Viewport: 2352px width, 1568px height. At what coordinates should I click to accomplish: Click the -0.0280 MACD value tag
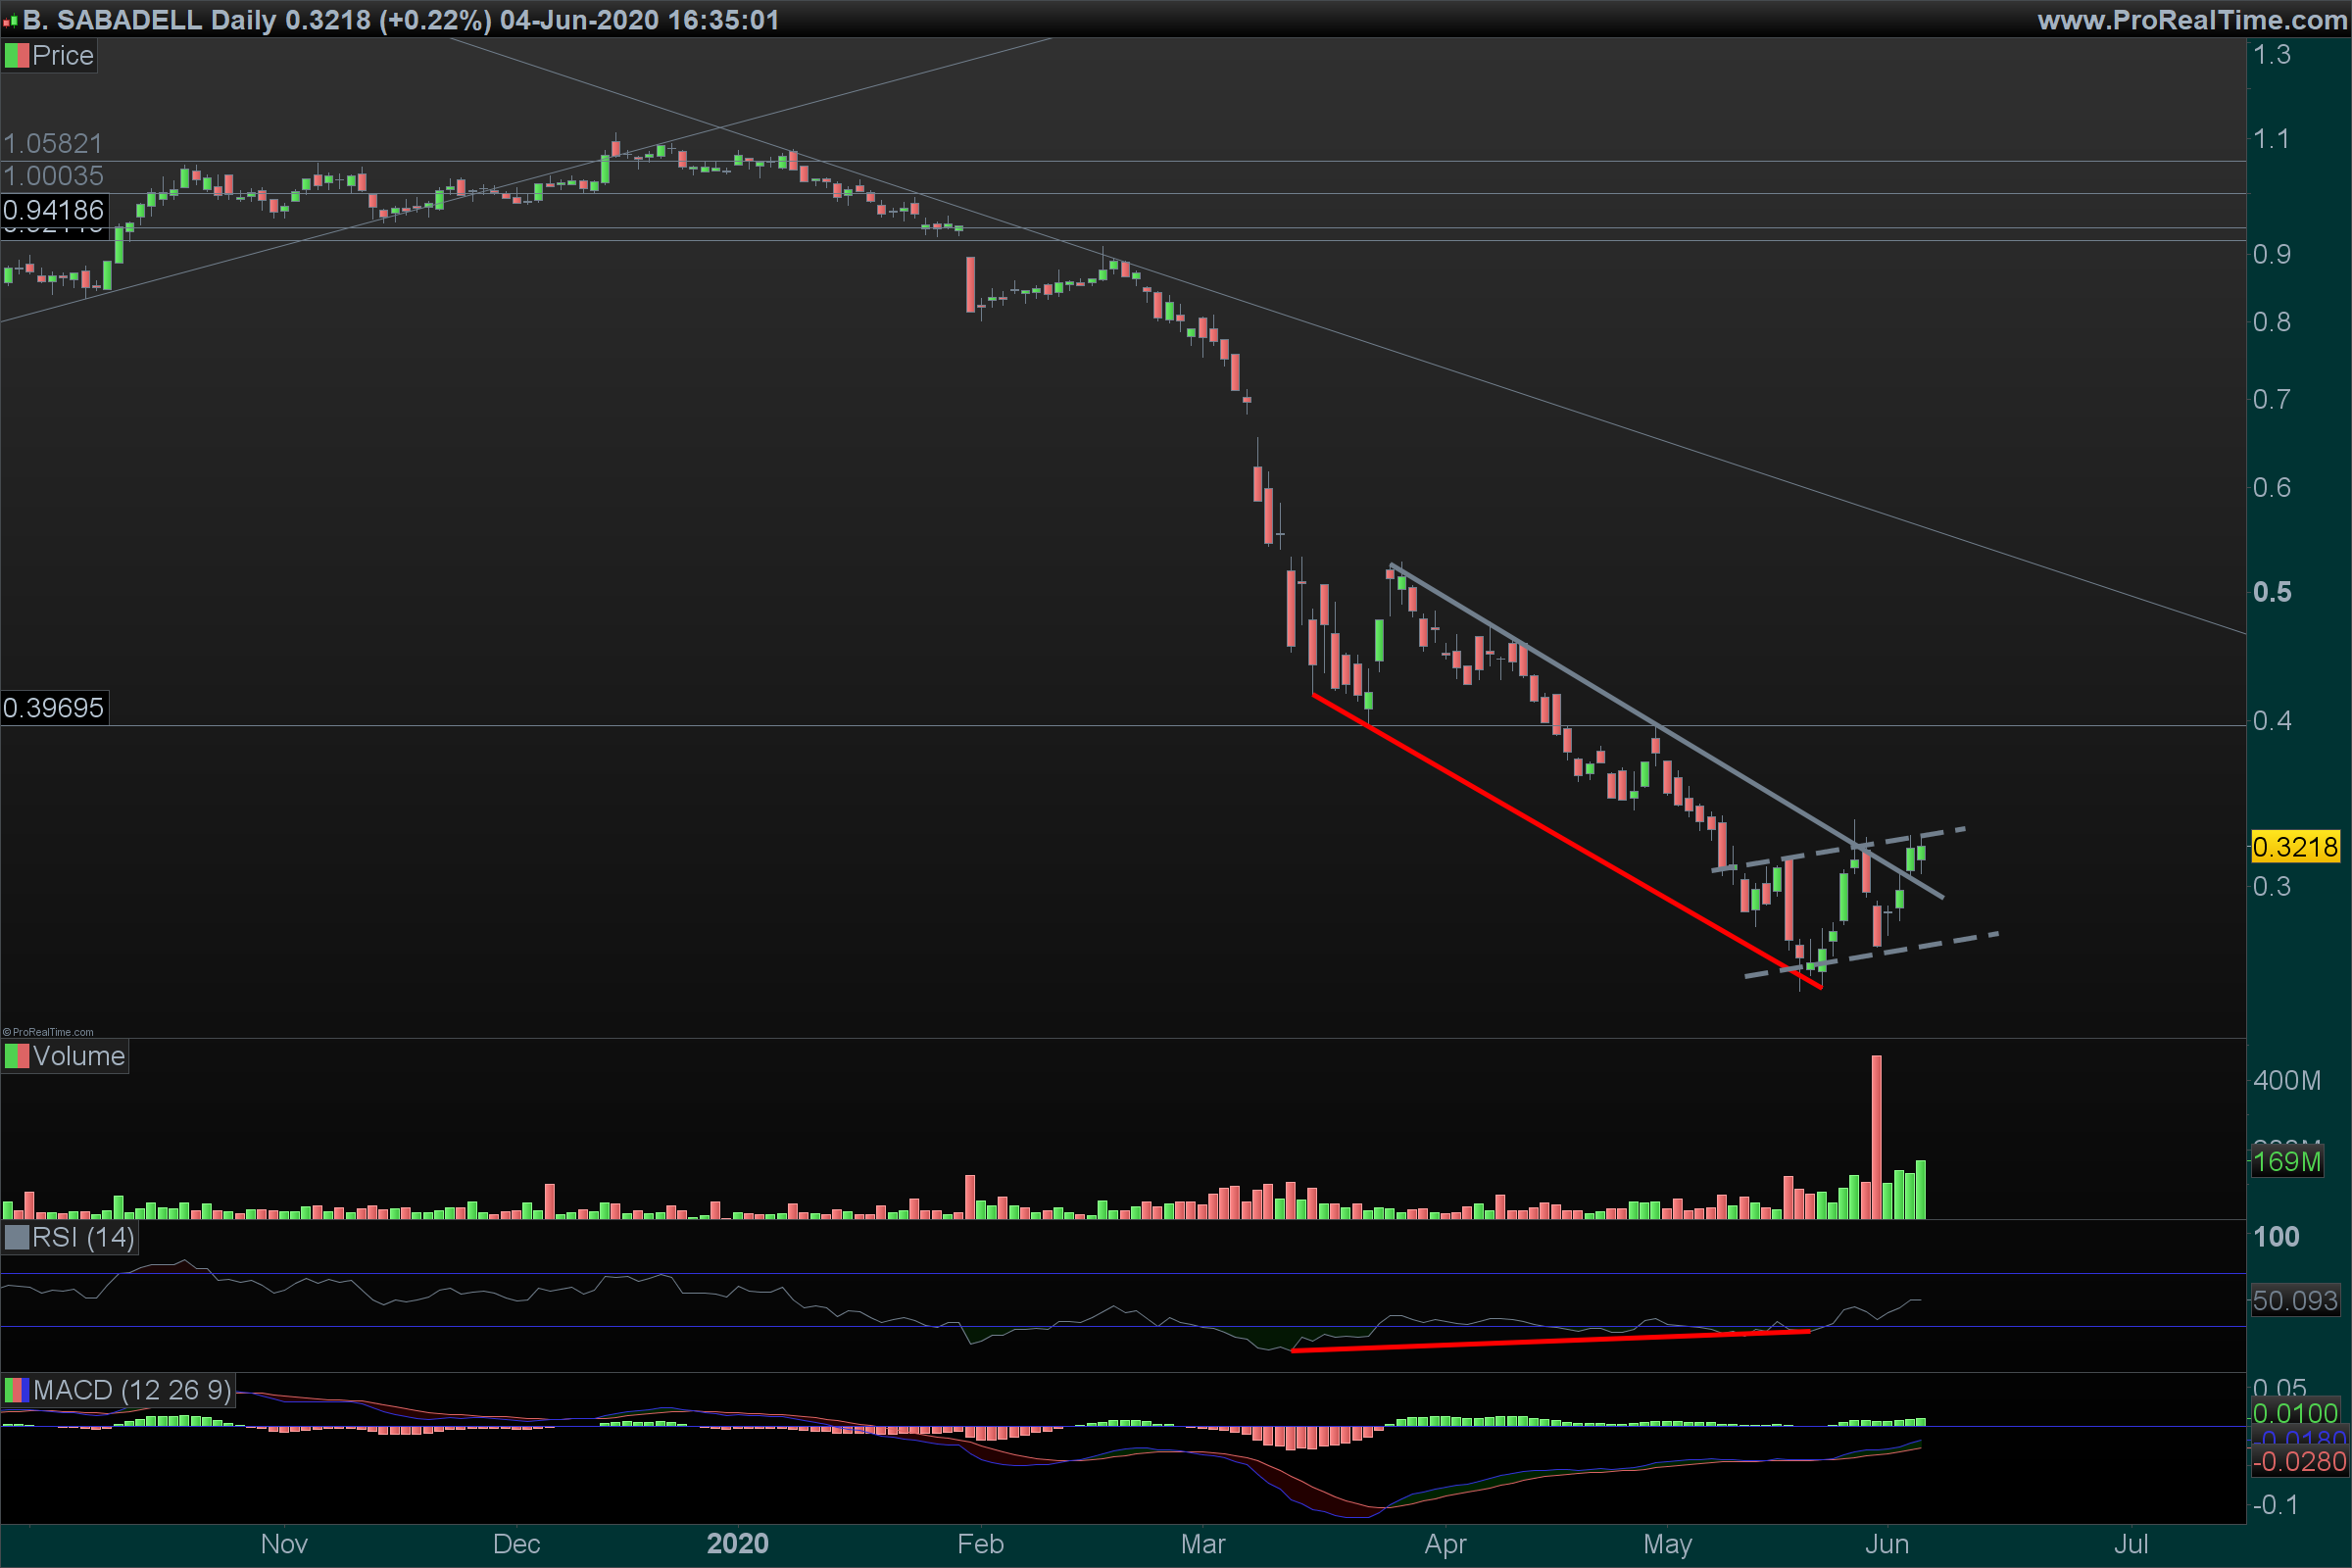pos(2299,1461)
